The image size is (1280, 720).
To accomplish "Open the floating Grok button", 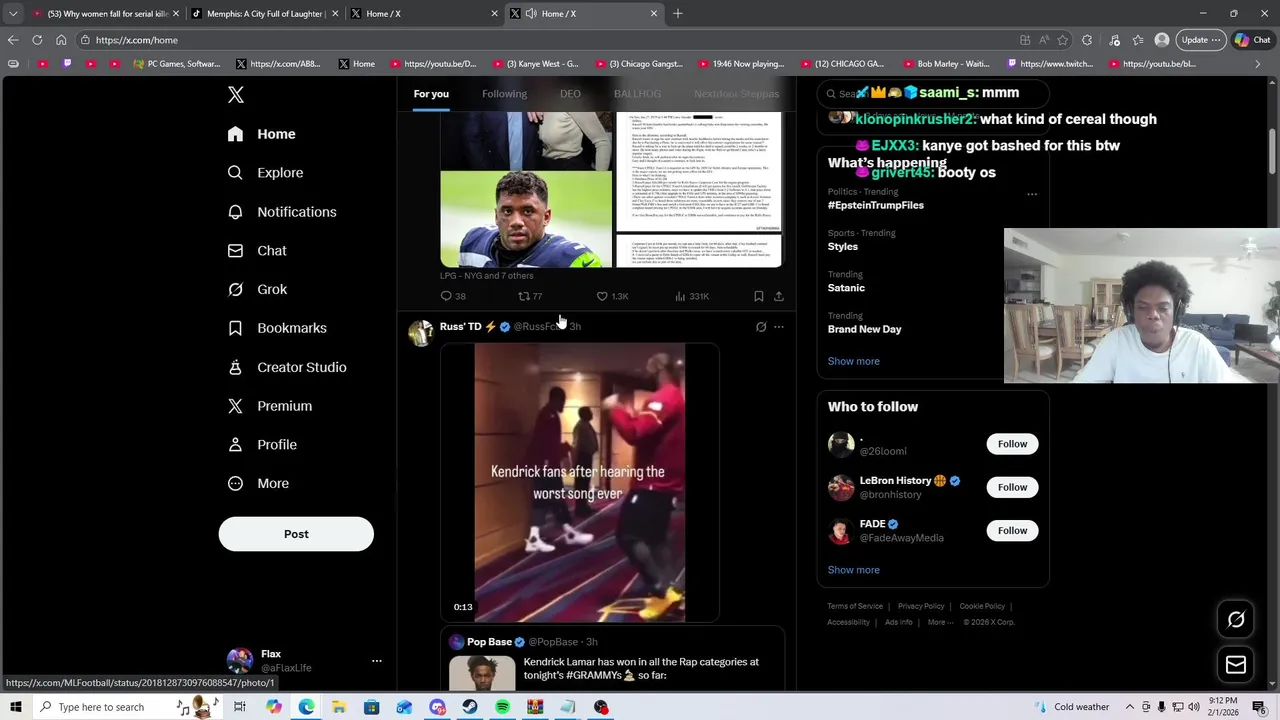I will click(x=1236, y=620).
